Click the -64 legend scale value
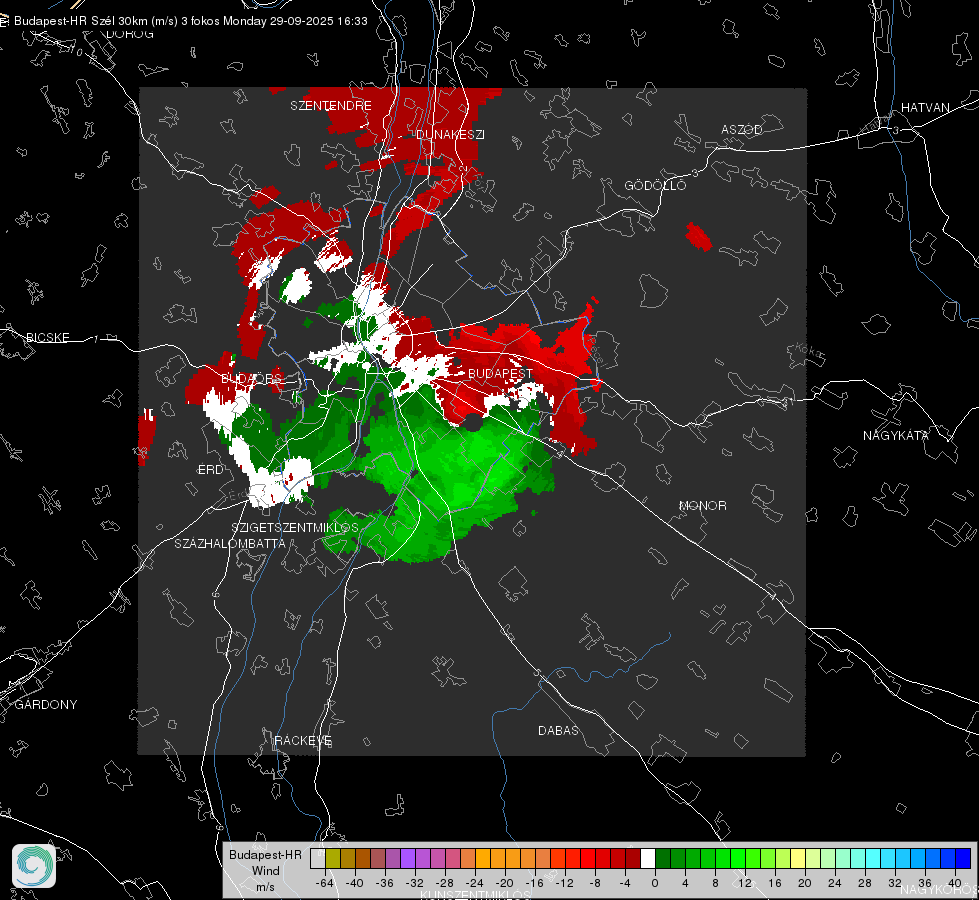The width and height of the screenshot is (979, 900). tap(325, 883)
